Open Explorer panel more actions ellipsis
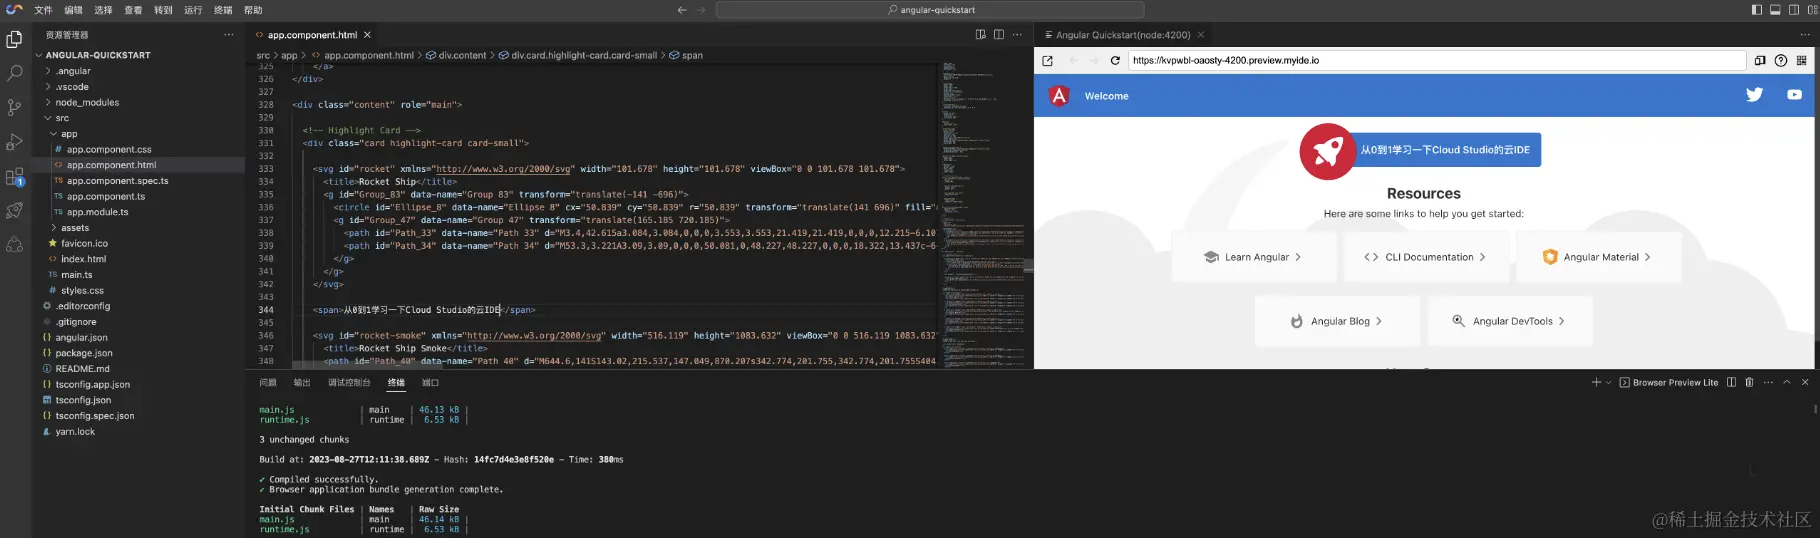The height and width of the screenshot is (538, 1820). (x=229, y=34)
